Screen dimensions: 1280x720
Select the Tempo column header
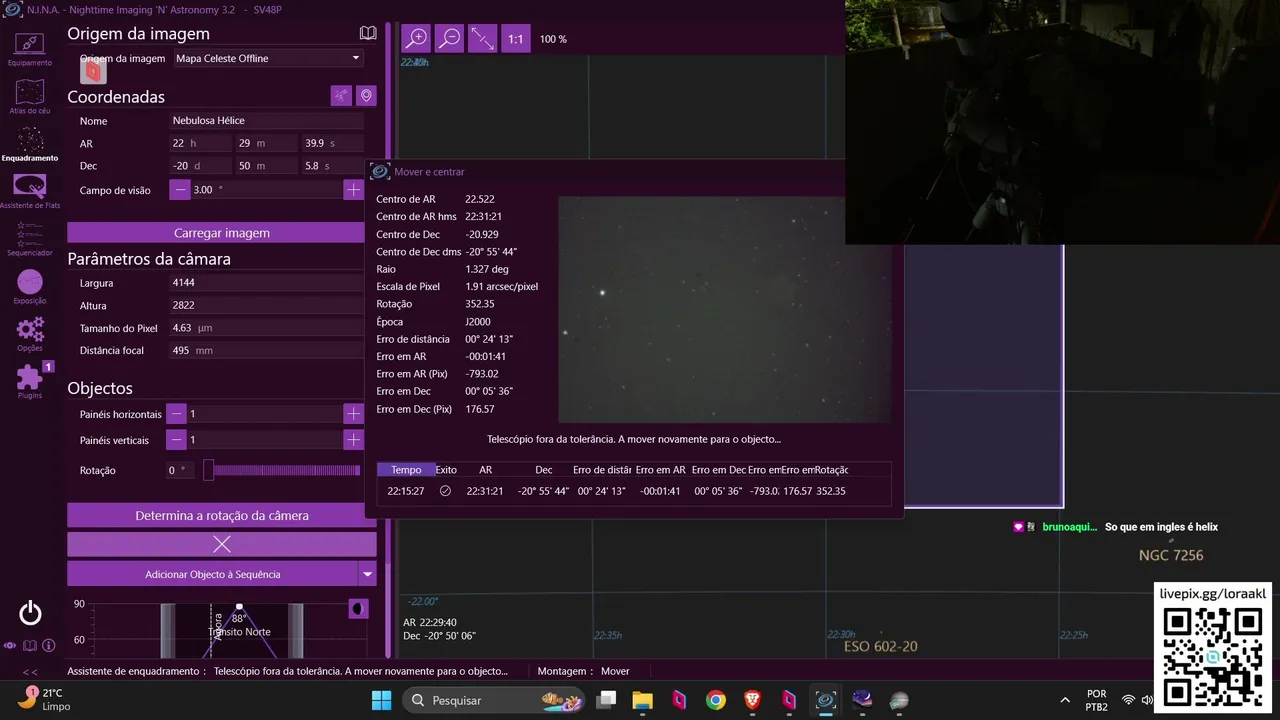click(x=406, y=469)
